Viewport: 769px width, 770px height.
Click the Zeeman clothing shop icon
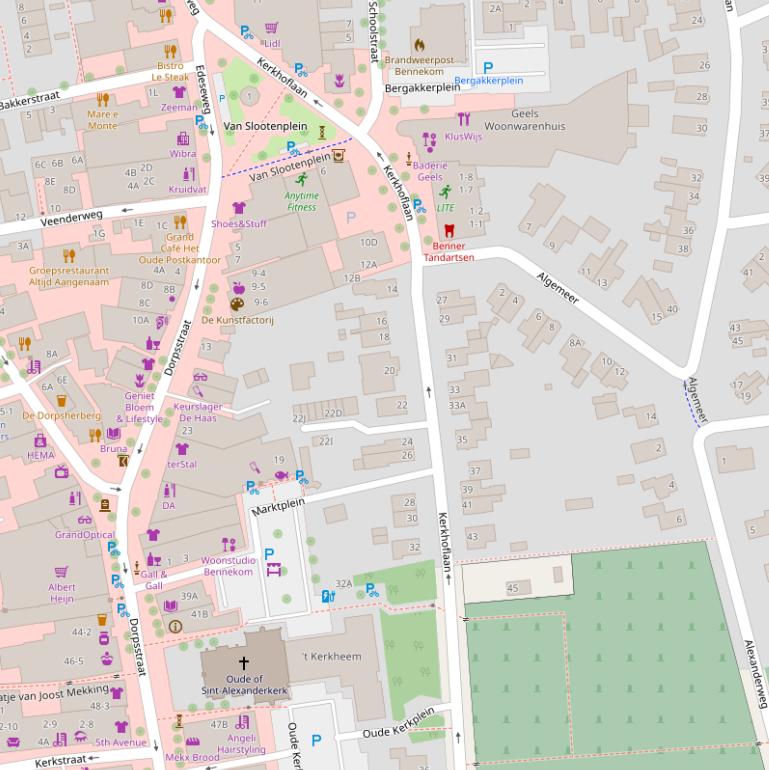click(179, 92)
